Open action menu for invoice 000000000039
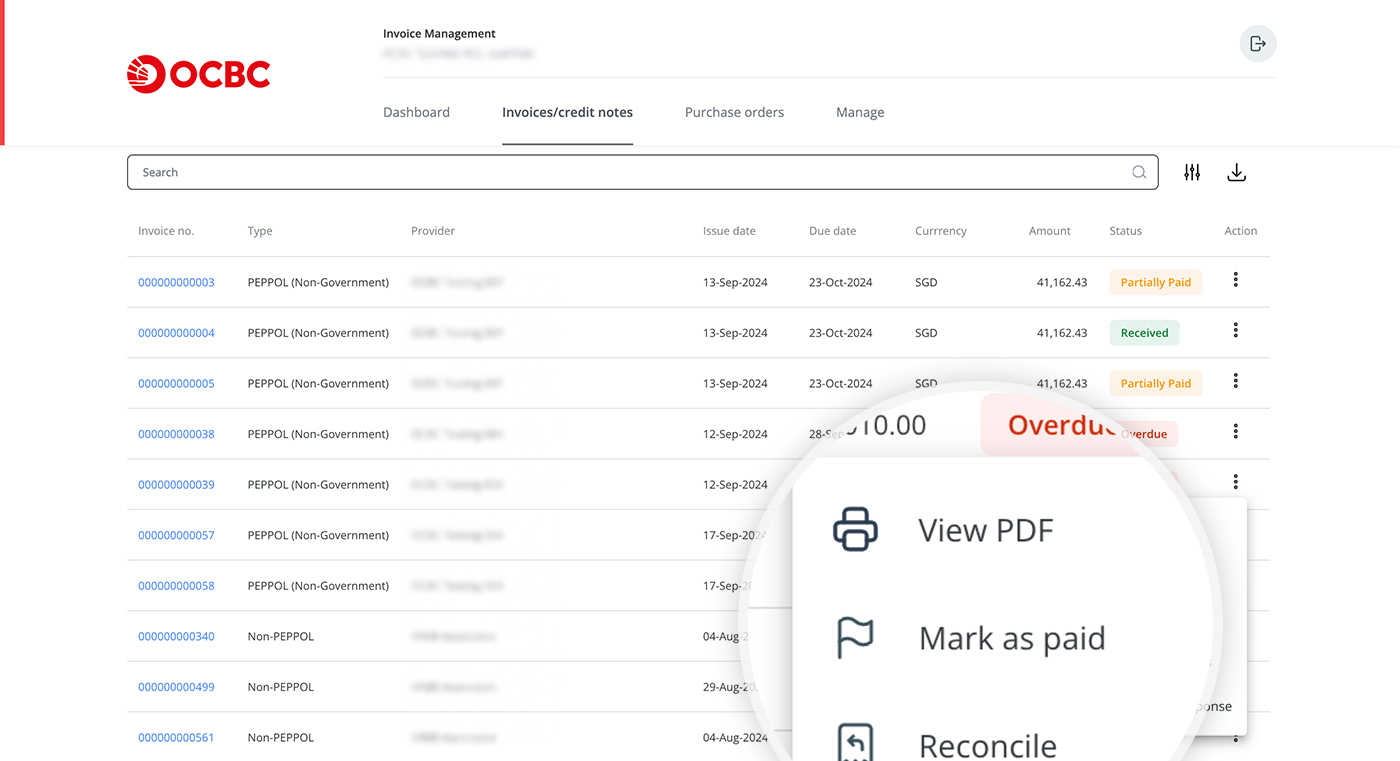 tap(1236, 482)
